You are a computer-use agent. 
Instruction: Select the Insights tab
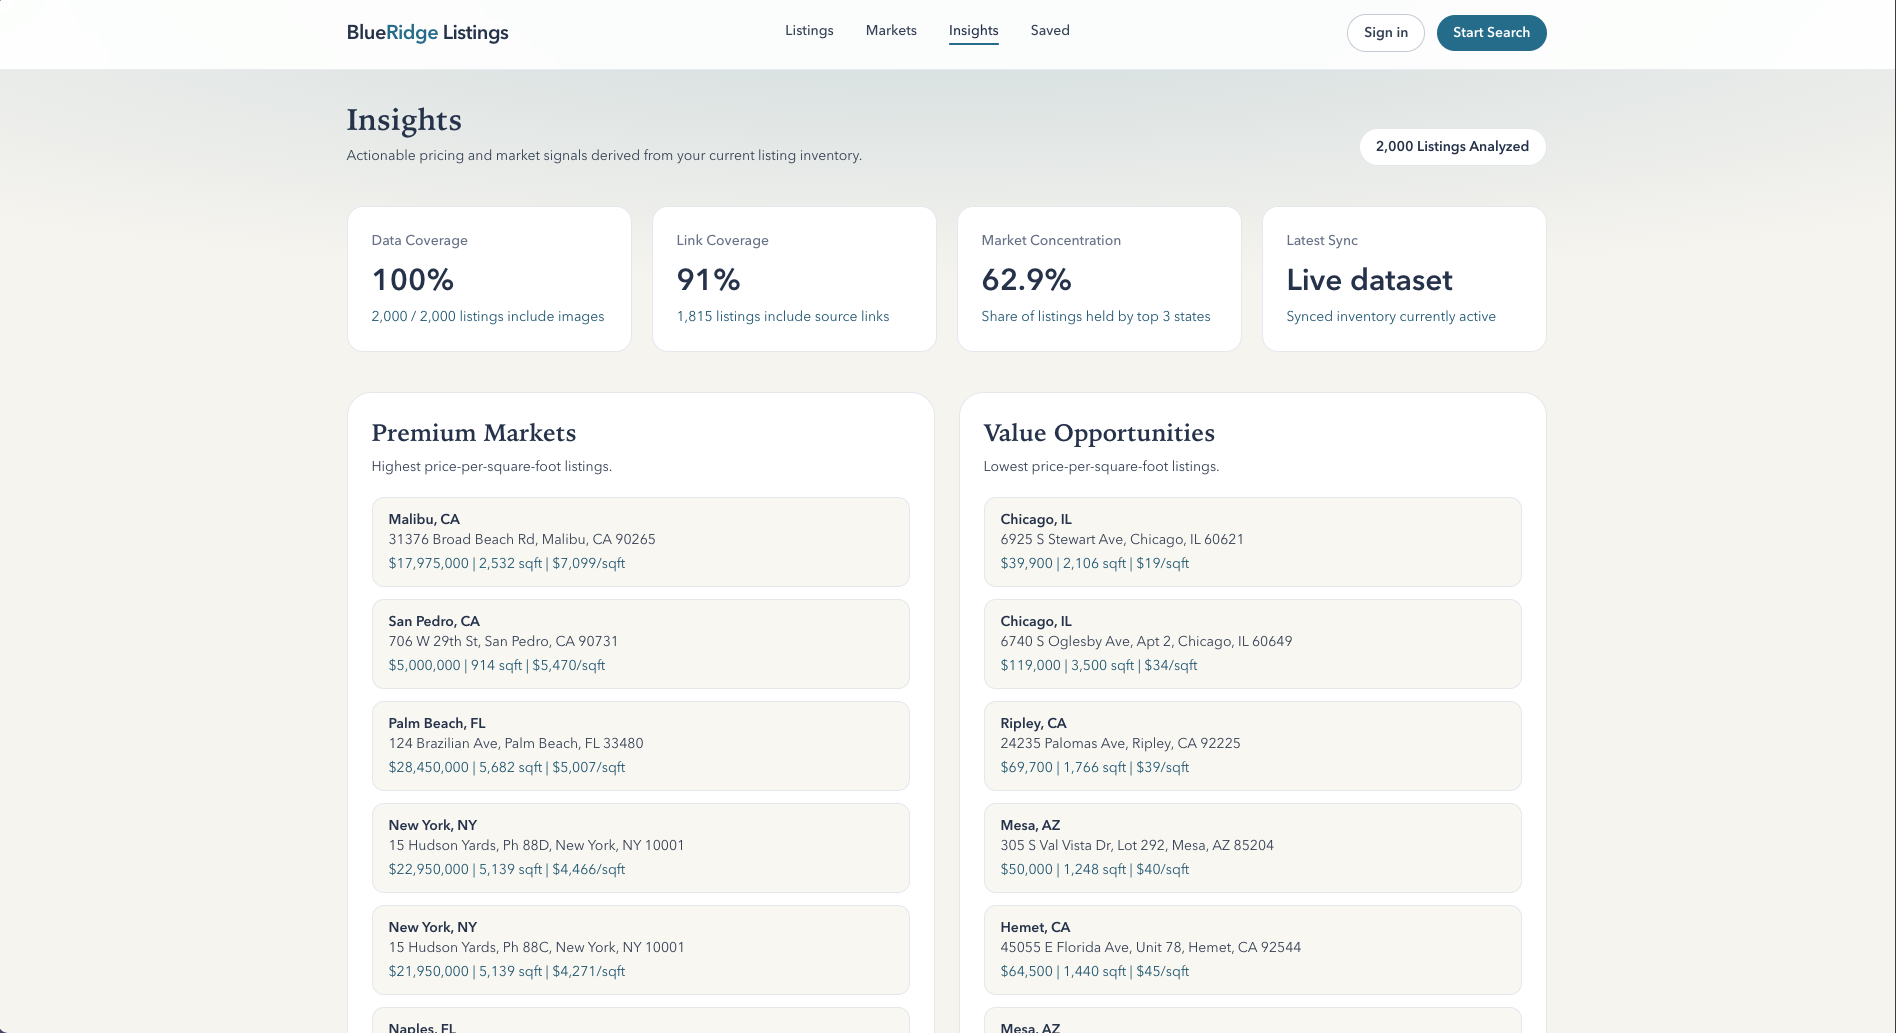(x=973, y=30)
